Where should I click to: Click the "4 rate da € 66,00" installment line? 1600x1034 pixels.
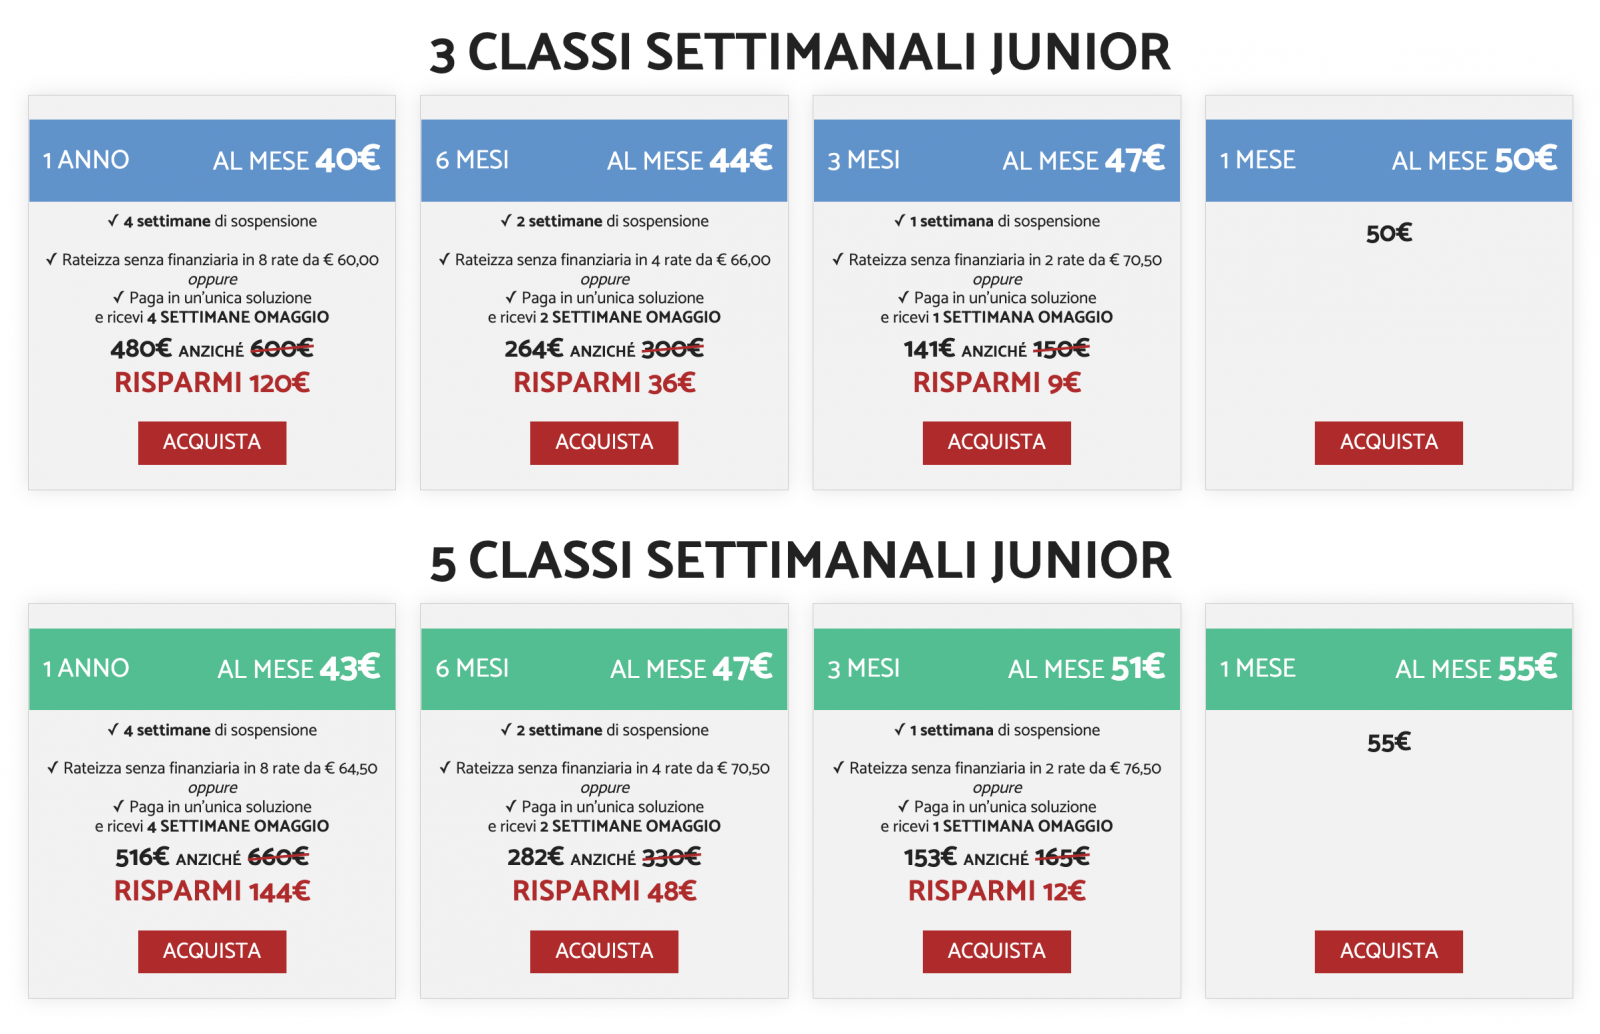(604, 260)
